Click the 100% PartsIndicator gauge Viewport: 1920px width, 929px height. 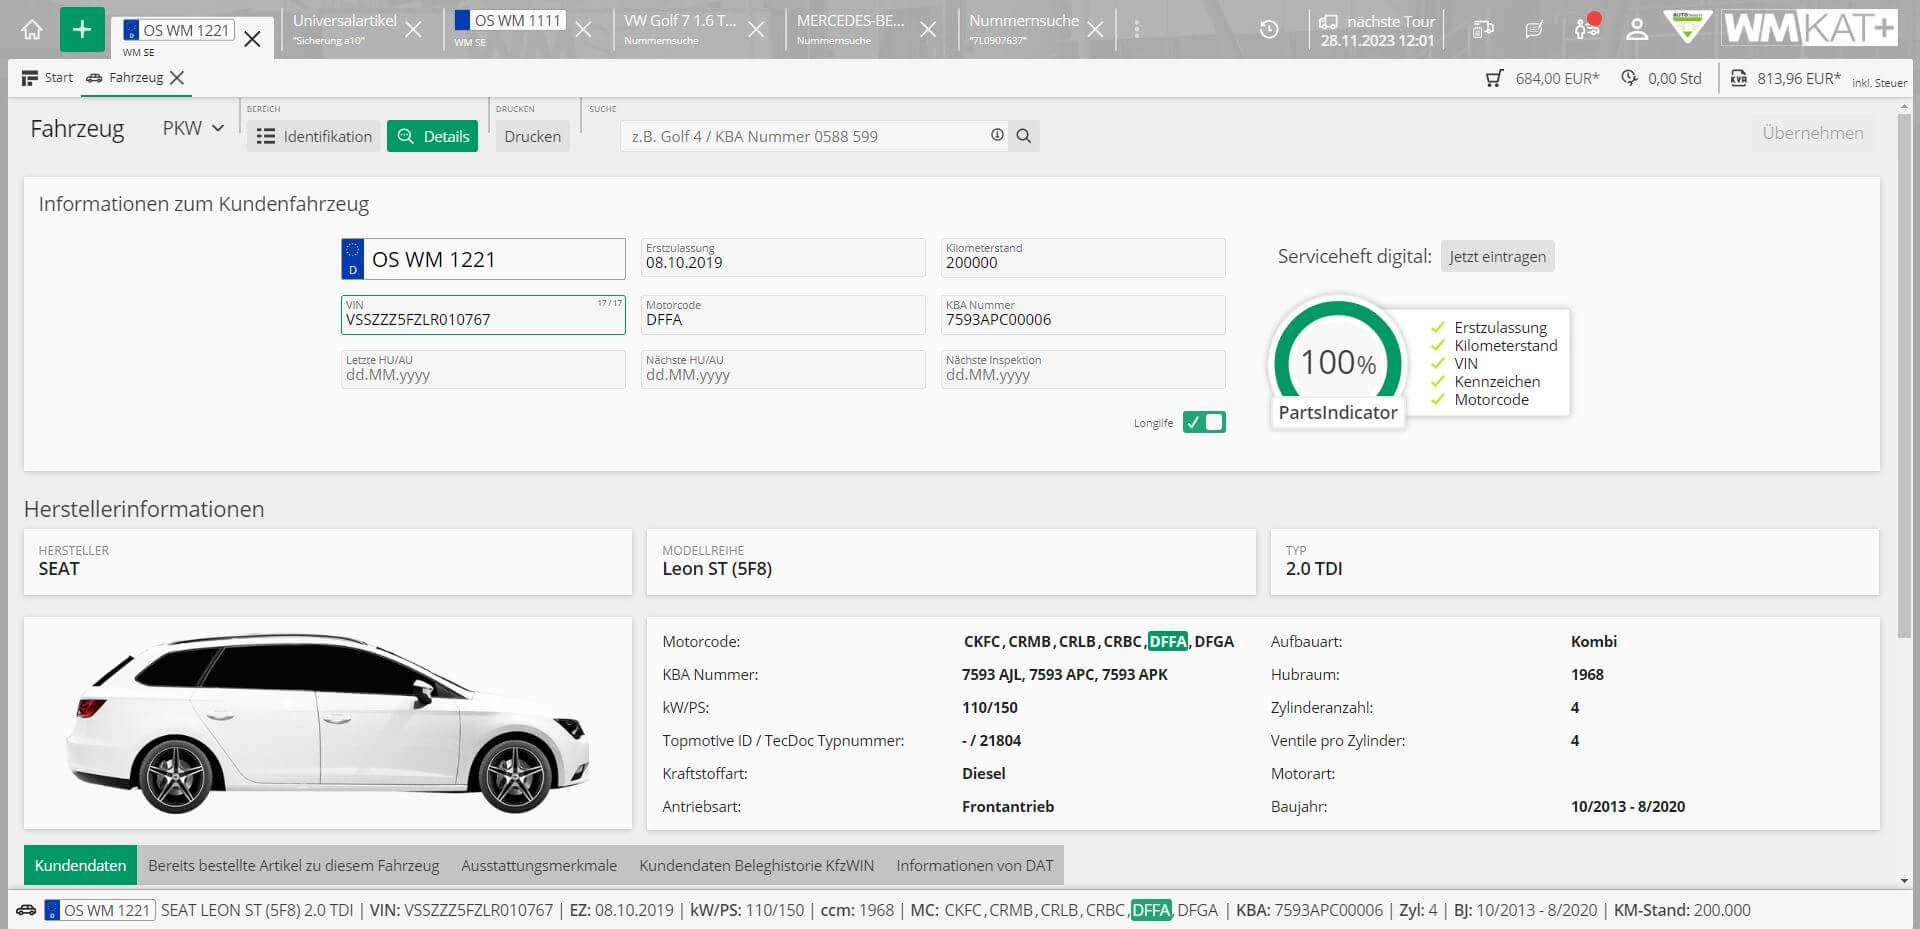(x=1338, y=364)
